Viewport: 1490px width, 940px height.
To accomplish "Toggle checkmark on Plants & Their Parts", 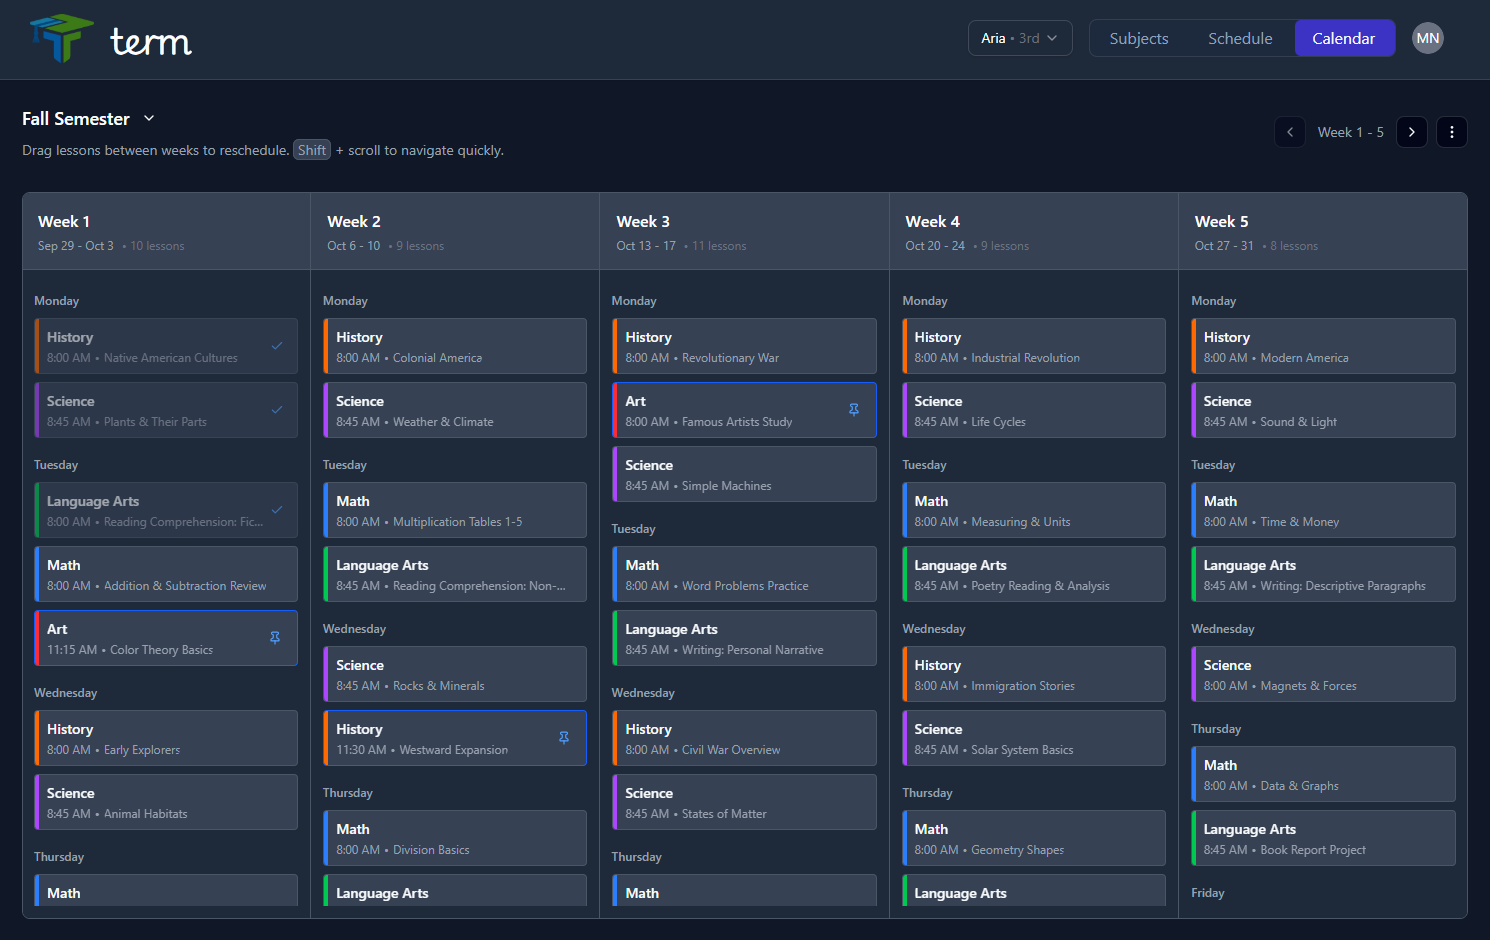I will click(x=277, y=410).
